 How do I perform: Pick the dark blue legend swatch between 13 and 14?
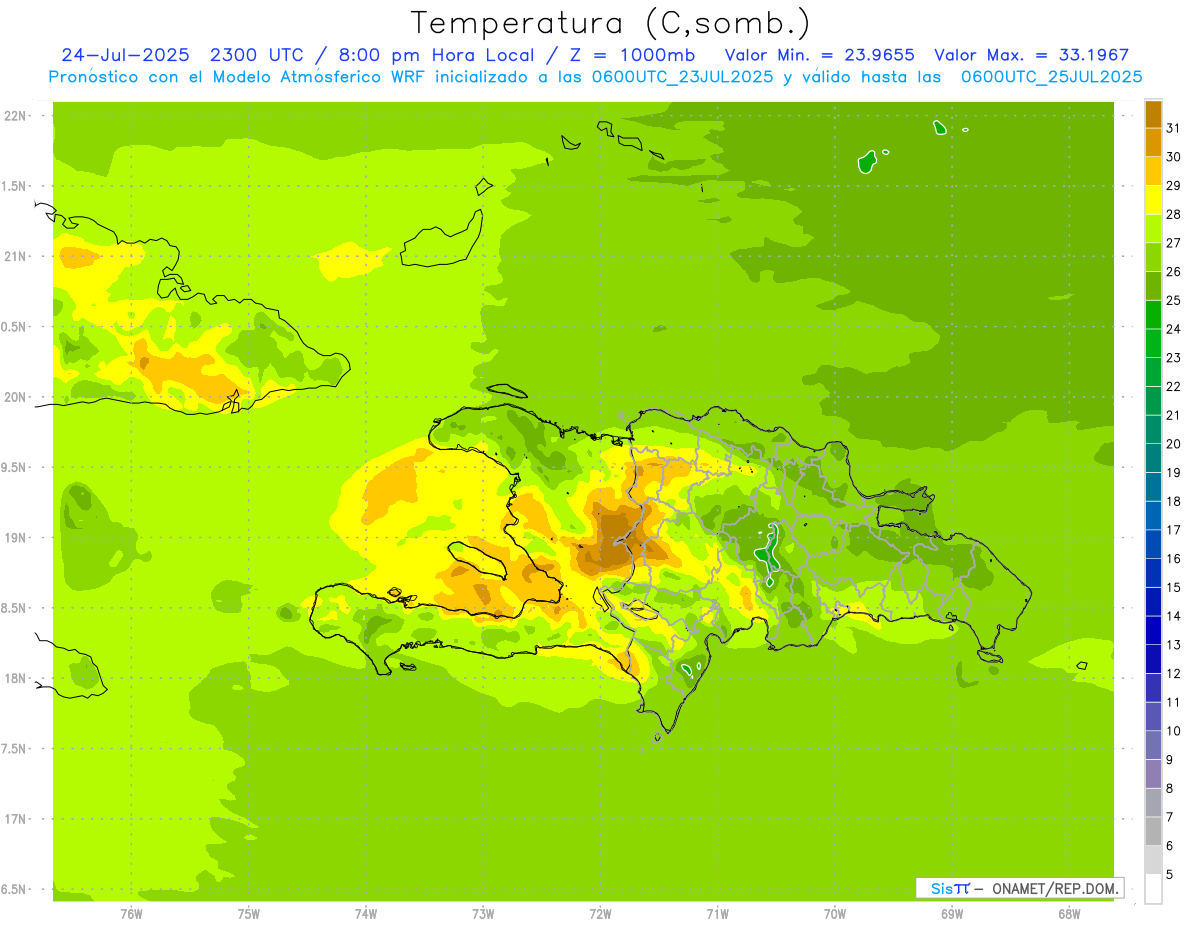[1153, 630]
